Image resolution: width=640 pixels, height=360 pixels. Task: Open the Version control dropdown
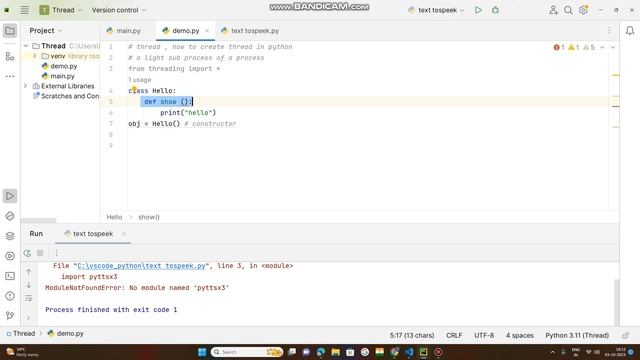click(119, 10)
